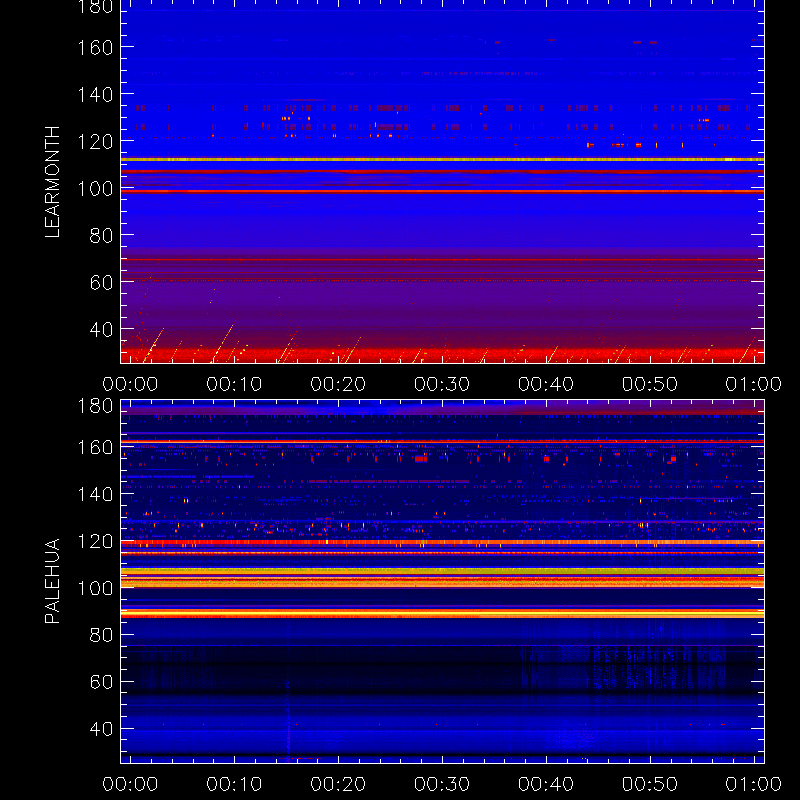
Task: Select the 40 tick label on LEARMONTH axis
Action: (101, 329)
